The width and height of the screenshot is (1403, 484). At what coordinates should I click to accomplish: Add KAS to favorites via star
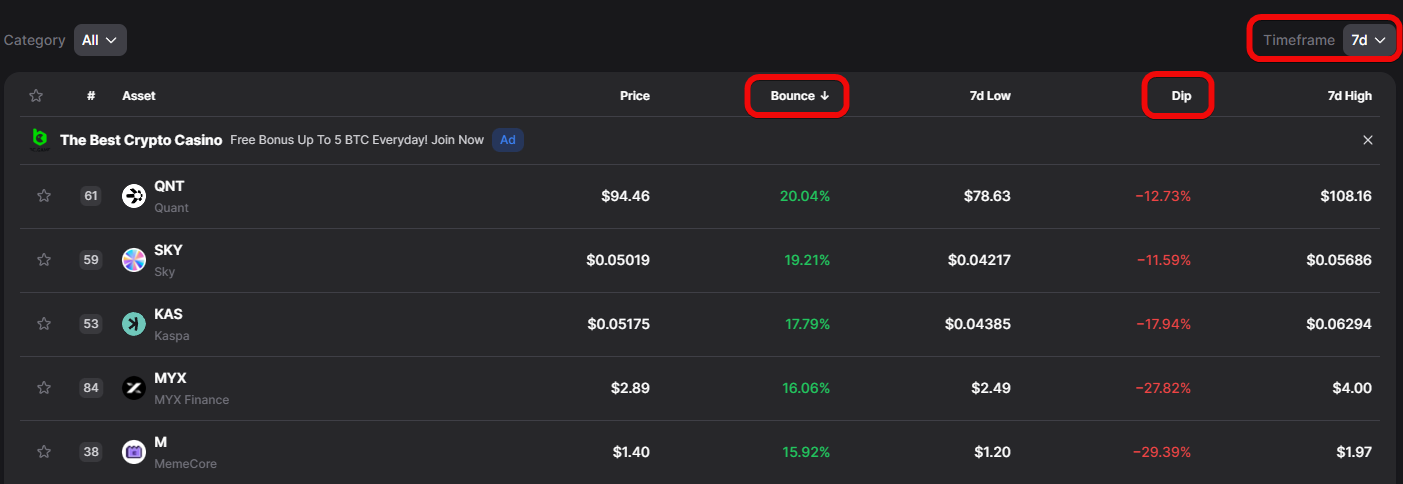tap(44, 324)
